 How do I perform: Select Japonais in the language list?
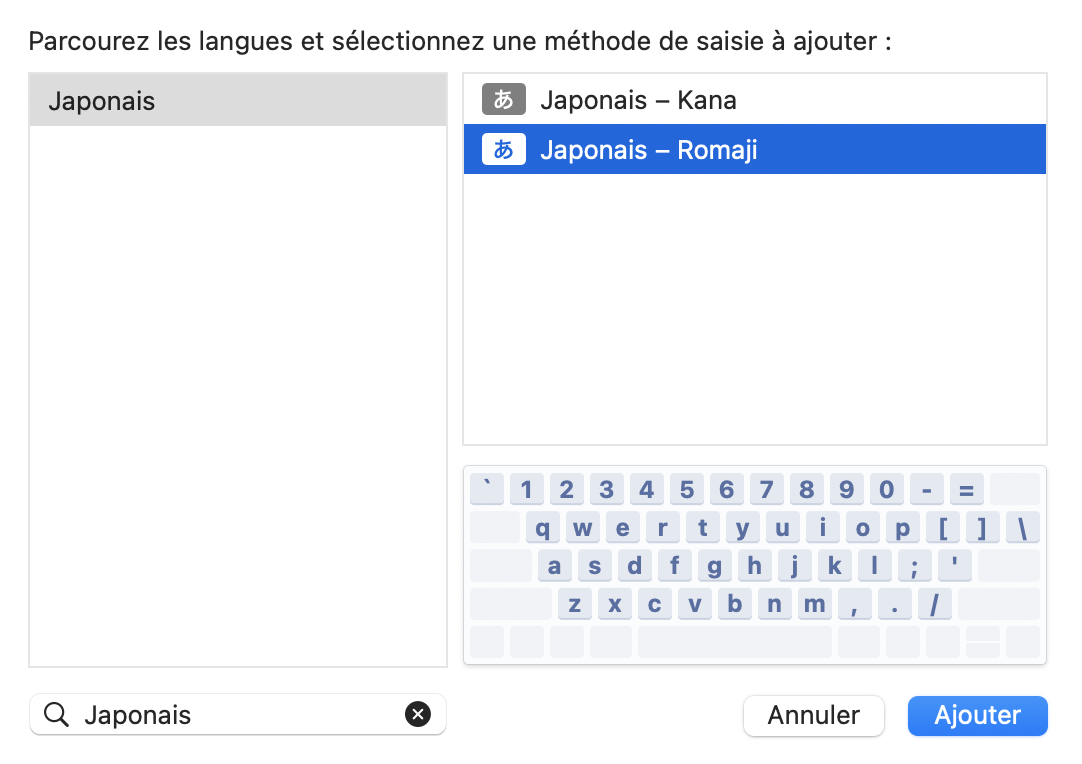click(x=237, y=101)
